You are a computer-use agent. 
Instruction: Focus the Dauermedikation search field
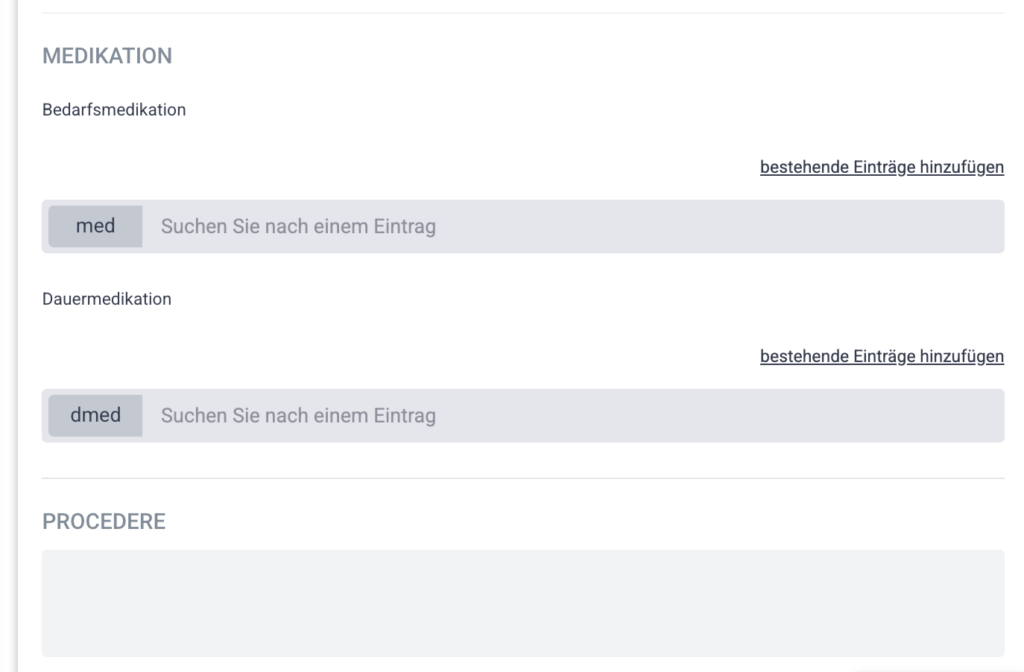570,415
